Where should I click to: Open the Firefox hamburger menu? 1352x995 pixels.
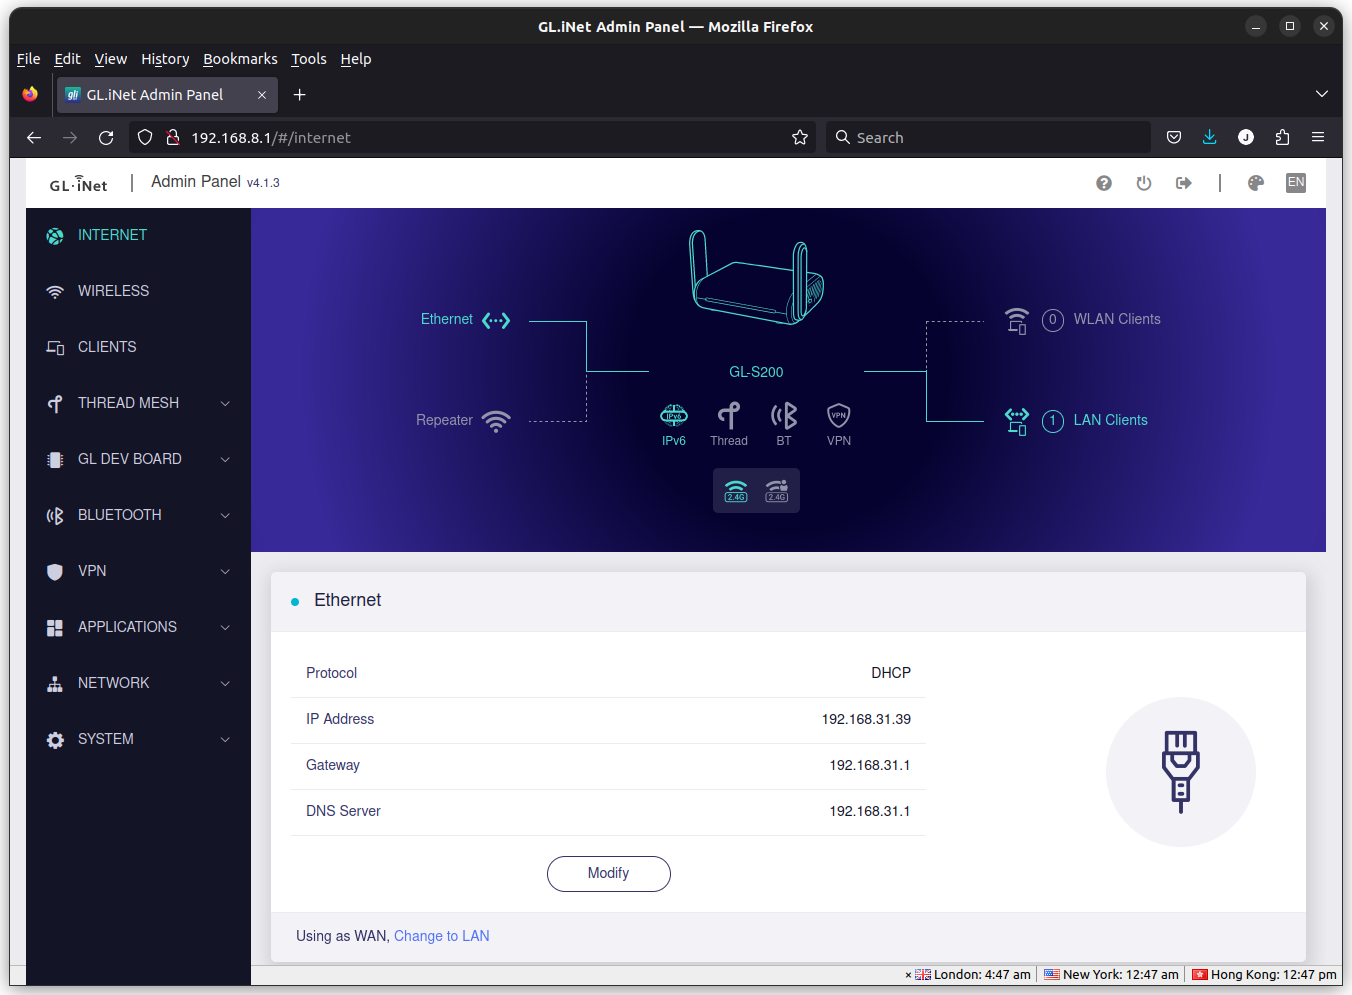1318,138
